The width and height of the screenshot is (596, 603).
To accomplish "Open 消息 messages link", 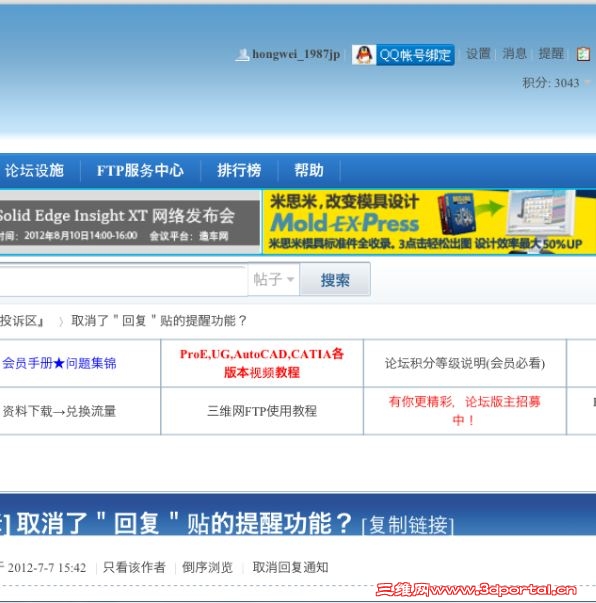I will coord(514,53).
